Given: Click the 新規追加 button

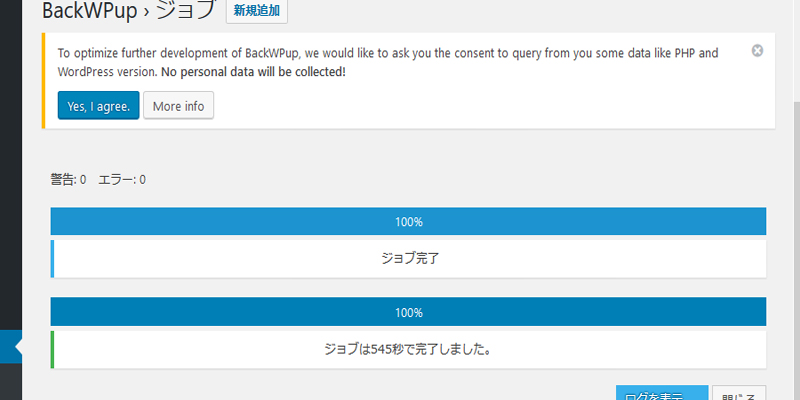Looking at the screenshot, I should click(x=257, y=11).
